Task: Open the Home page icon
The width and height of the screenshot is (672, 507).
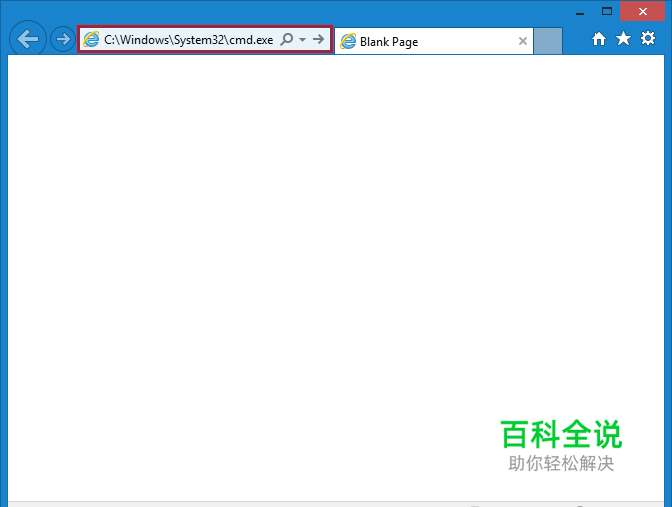Action: 599,39
